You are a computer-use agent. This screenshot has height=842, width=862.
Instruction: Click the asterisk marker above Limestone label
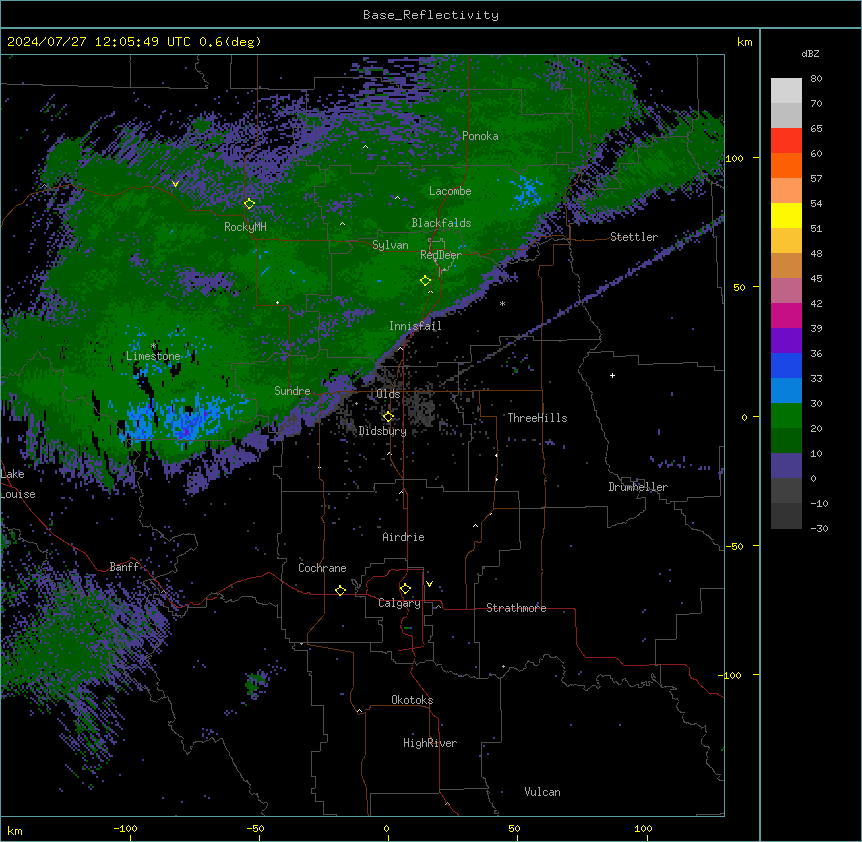(x=153, y=346)
